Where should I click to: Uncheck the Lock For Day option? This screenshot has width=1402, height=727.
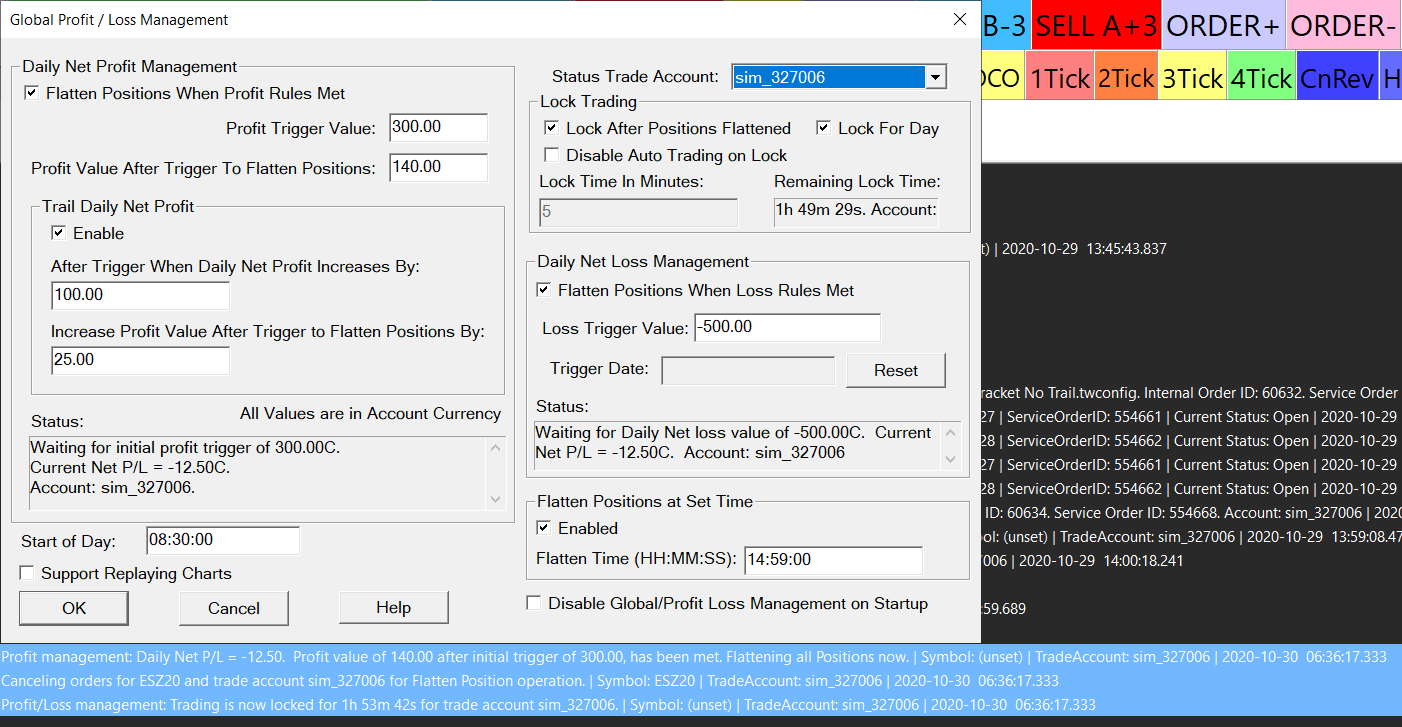823,128
